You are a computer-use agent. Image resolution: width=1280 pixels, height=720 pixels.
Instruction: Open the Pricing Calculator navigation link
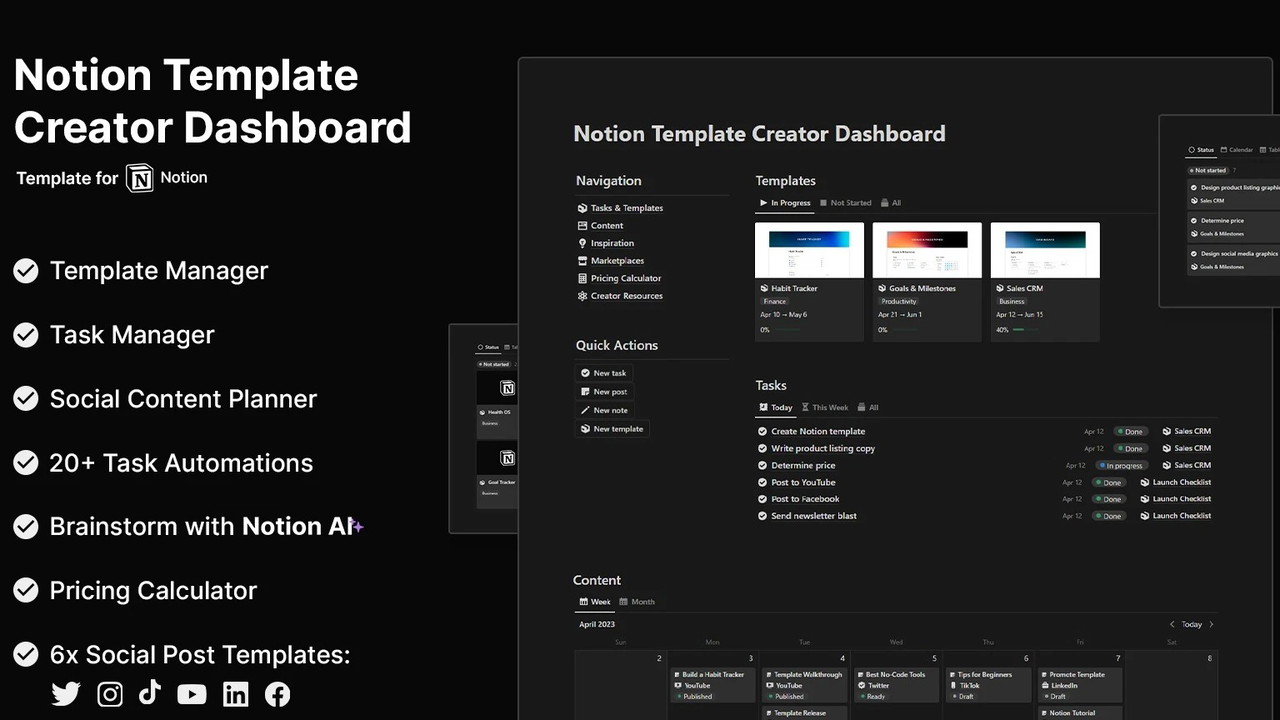click(x=625, y=278)
